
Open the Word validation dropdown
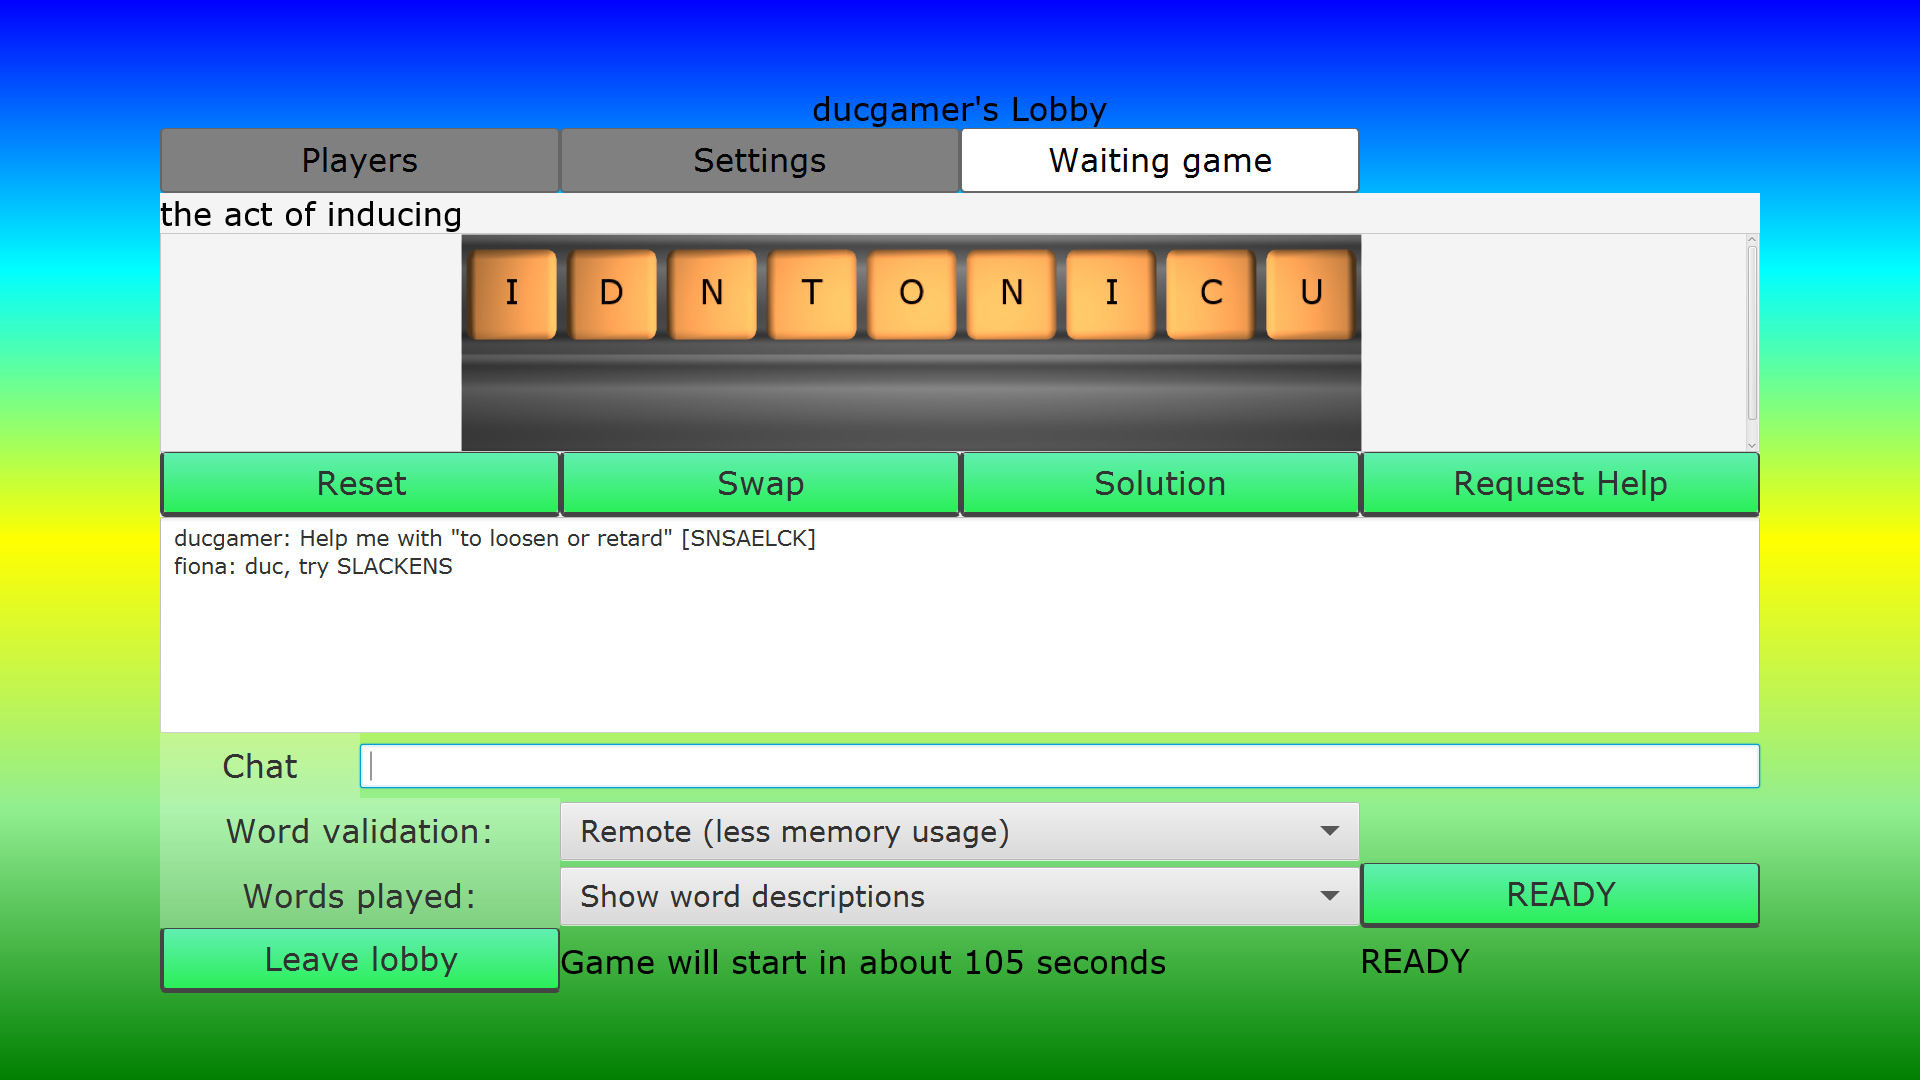point(960,831)
